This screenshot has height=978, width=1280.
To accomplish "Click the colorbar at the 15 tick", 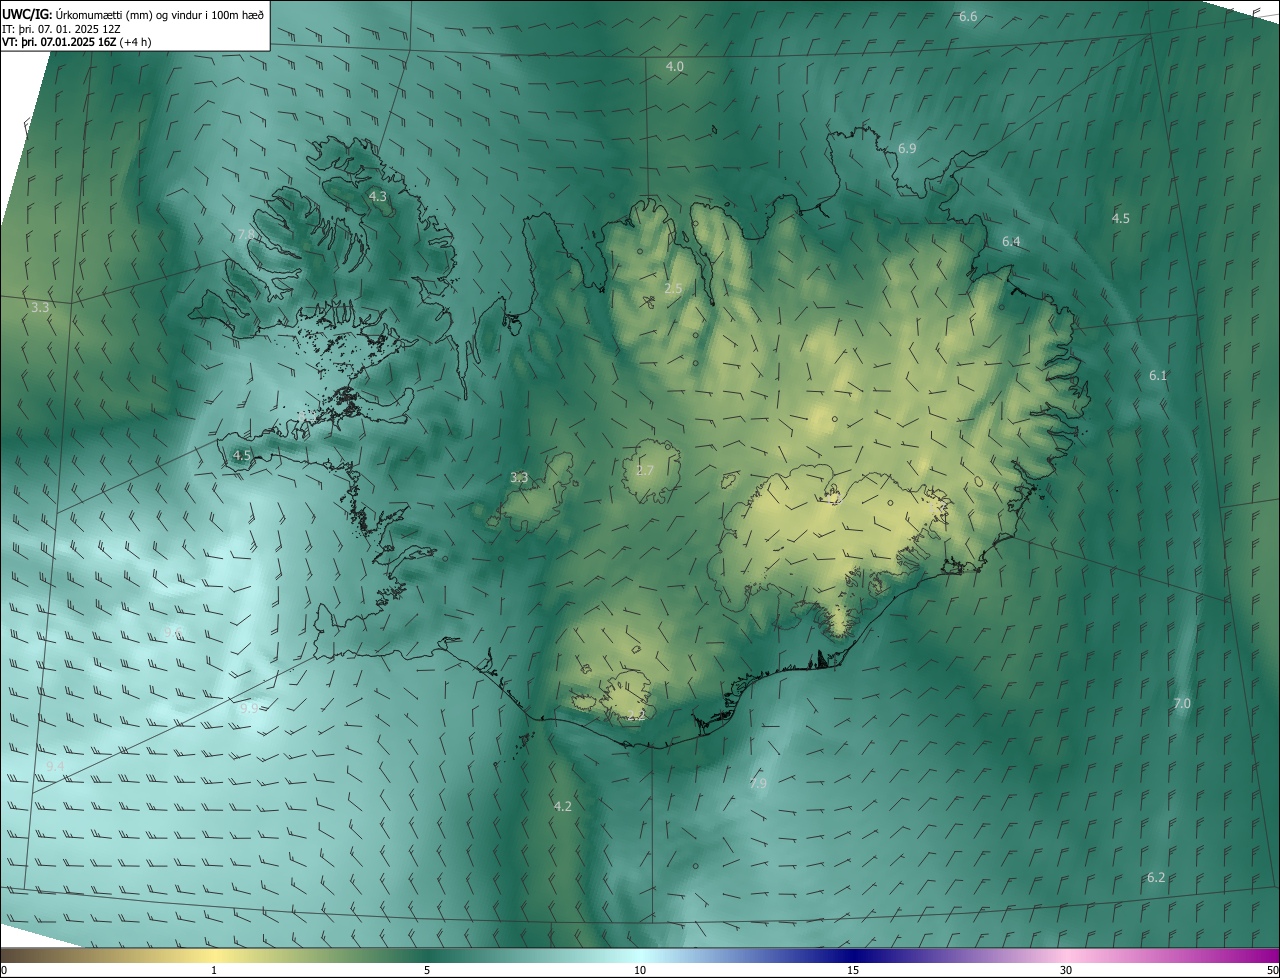I will [853, 970].
